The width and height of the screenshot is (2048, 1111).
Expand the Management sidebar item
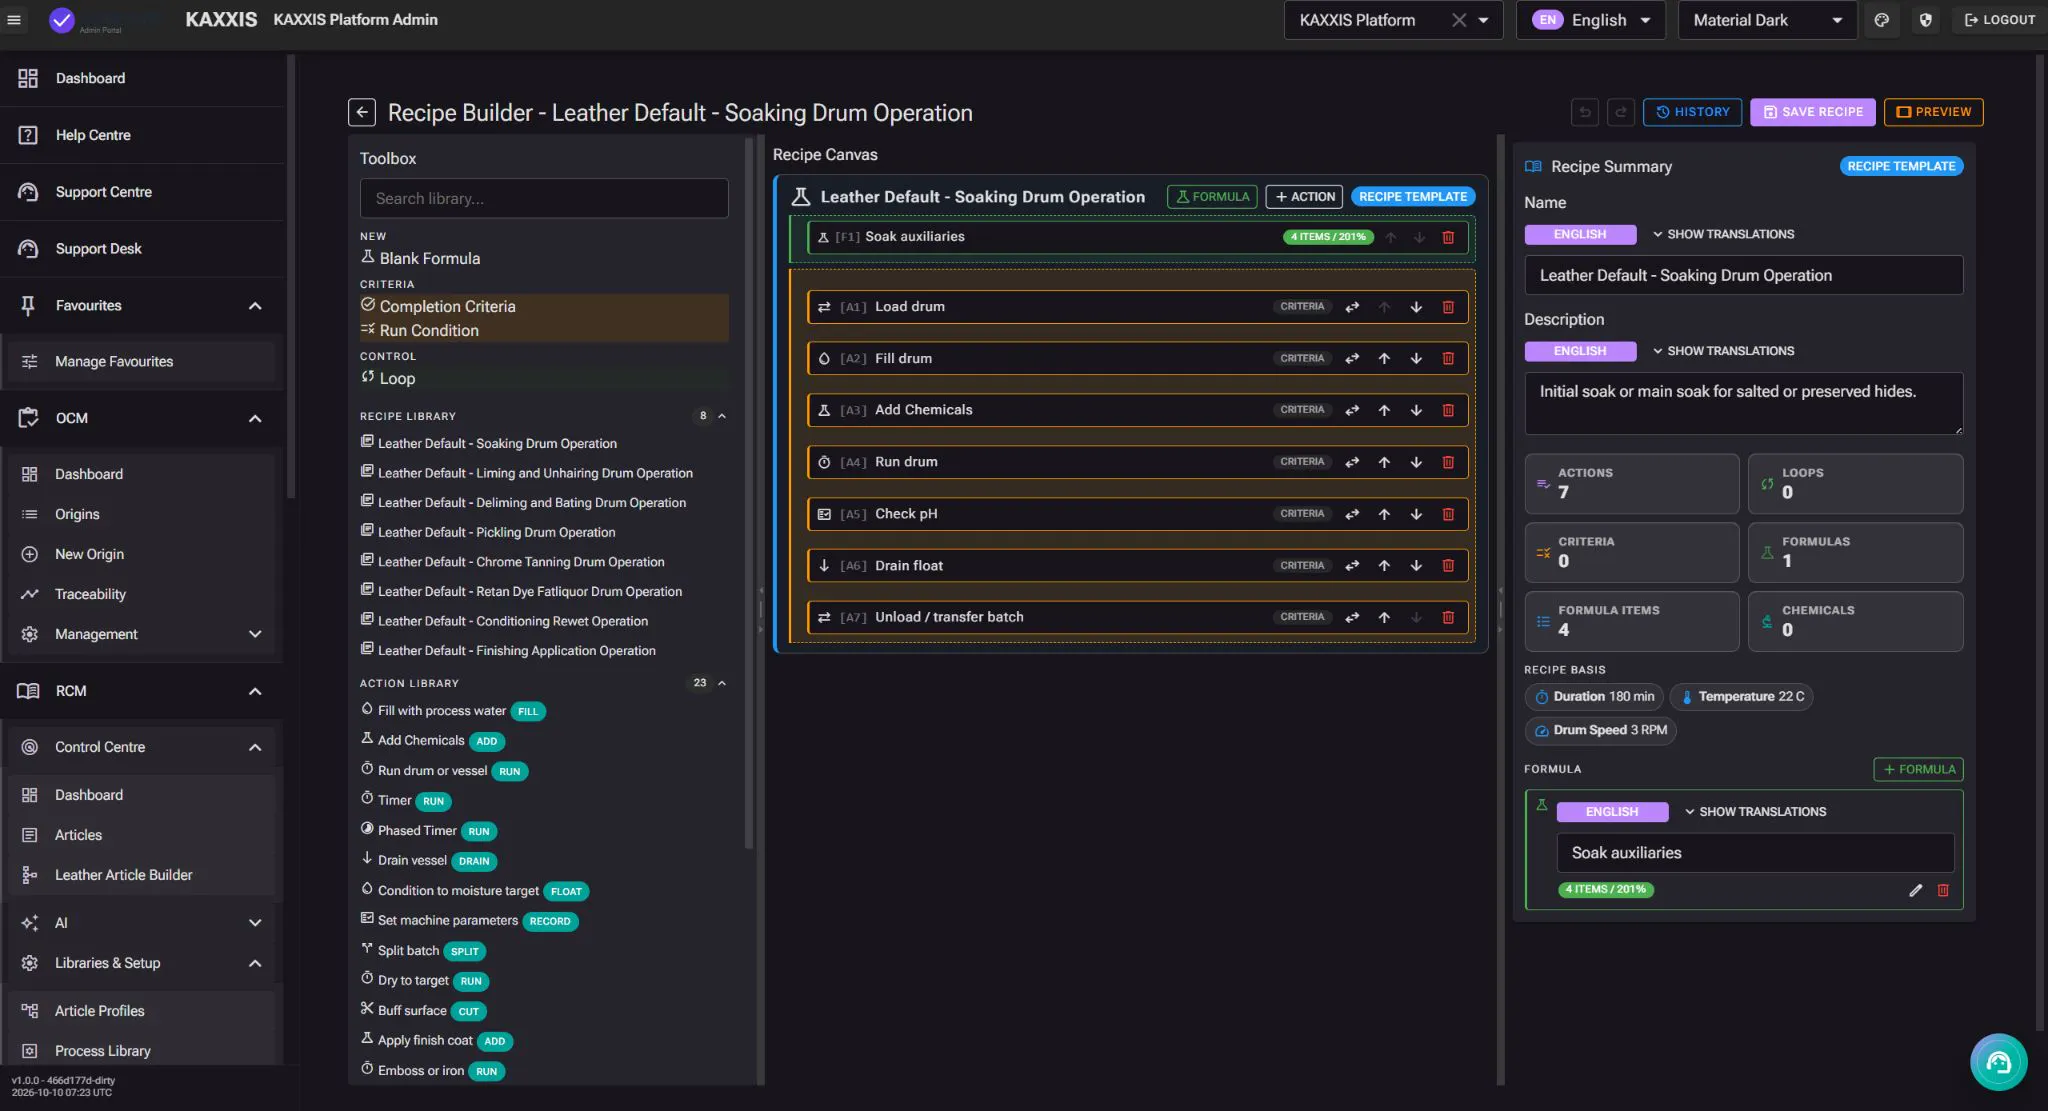[x=142, y=634]
